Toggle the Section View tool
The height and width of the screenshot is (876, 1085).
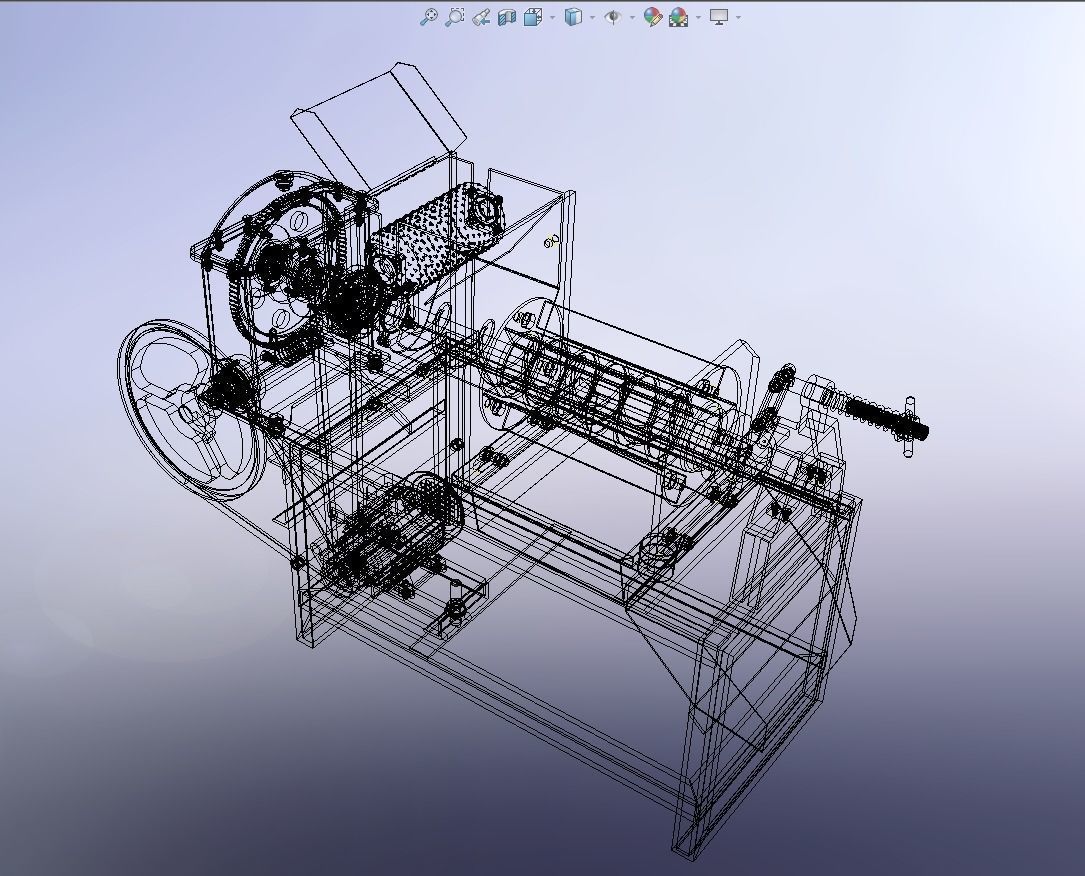tap(507, 17)
